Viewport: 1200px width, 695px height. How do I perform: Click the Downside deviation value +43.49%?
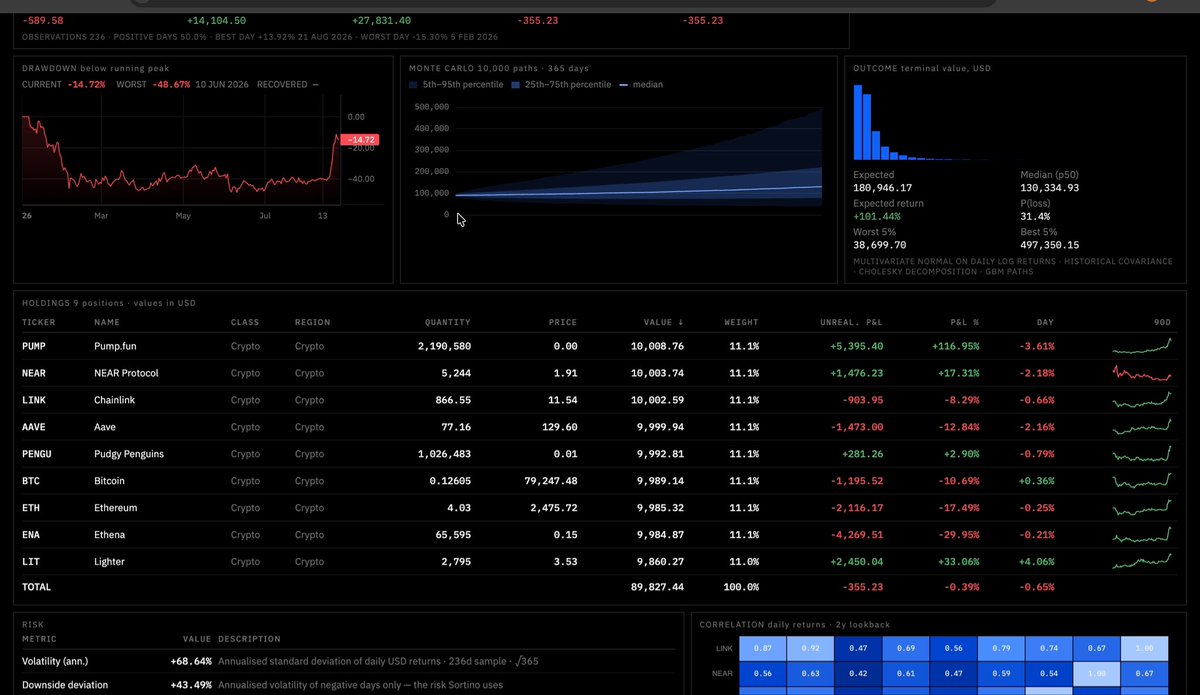pyautogui.click(x=191, y=685)
